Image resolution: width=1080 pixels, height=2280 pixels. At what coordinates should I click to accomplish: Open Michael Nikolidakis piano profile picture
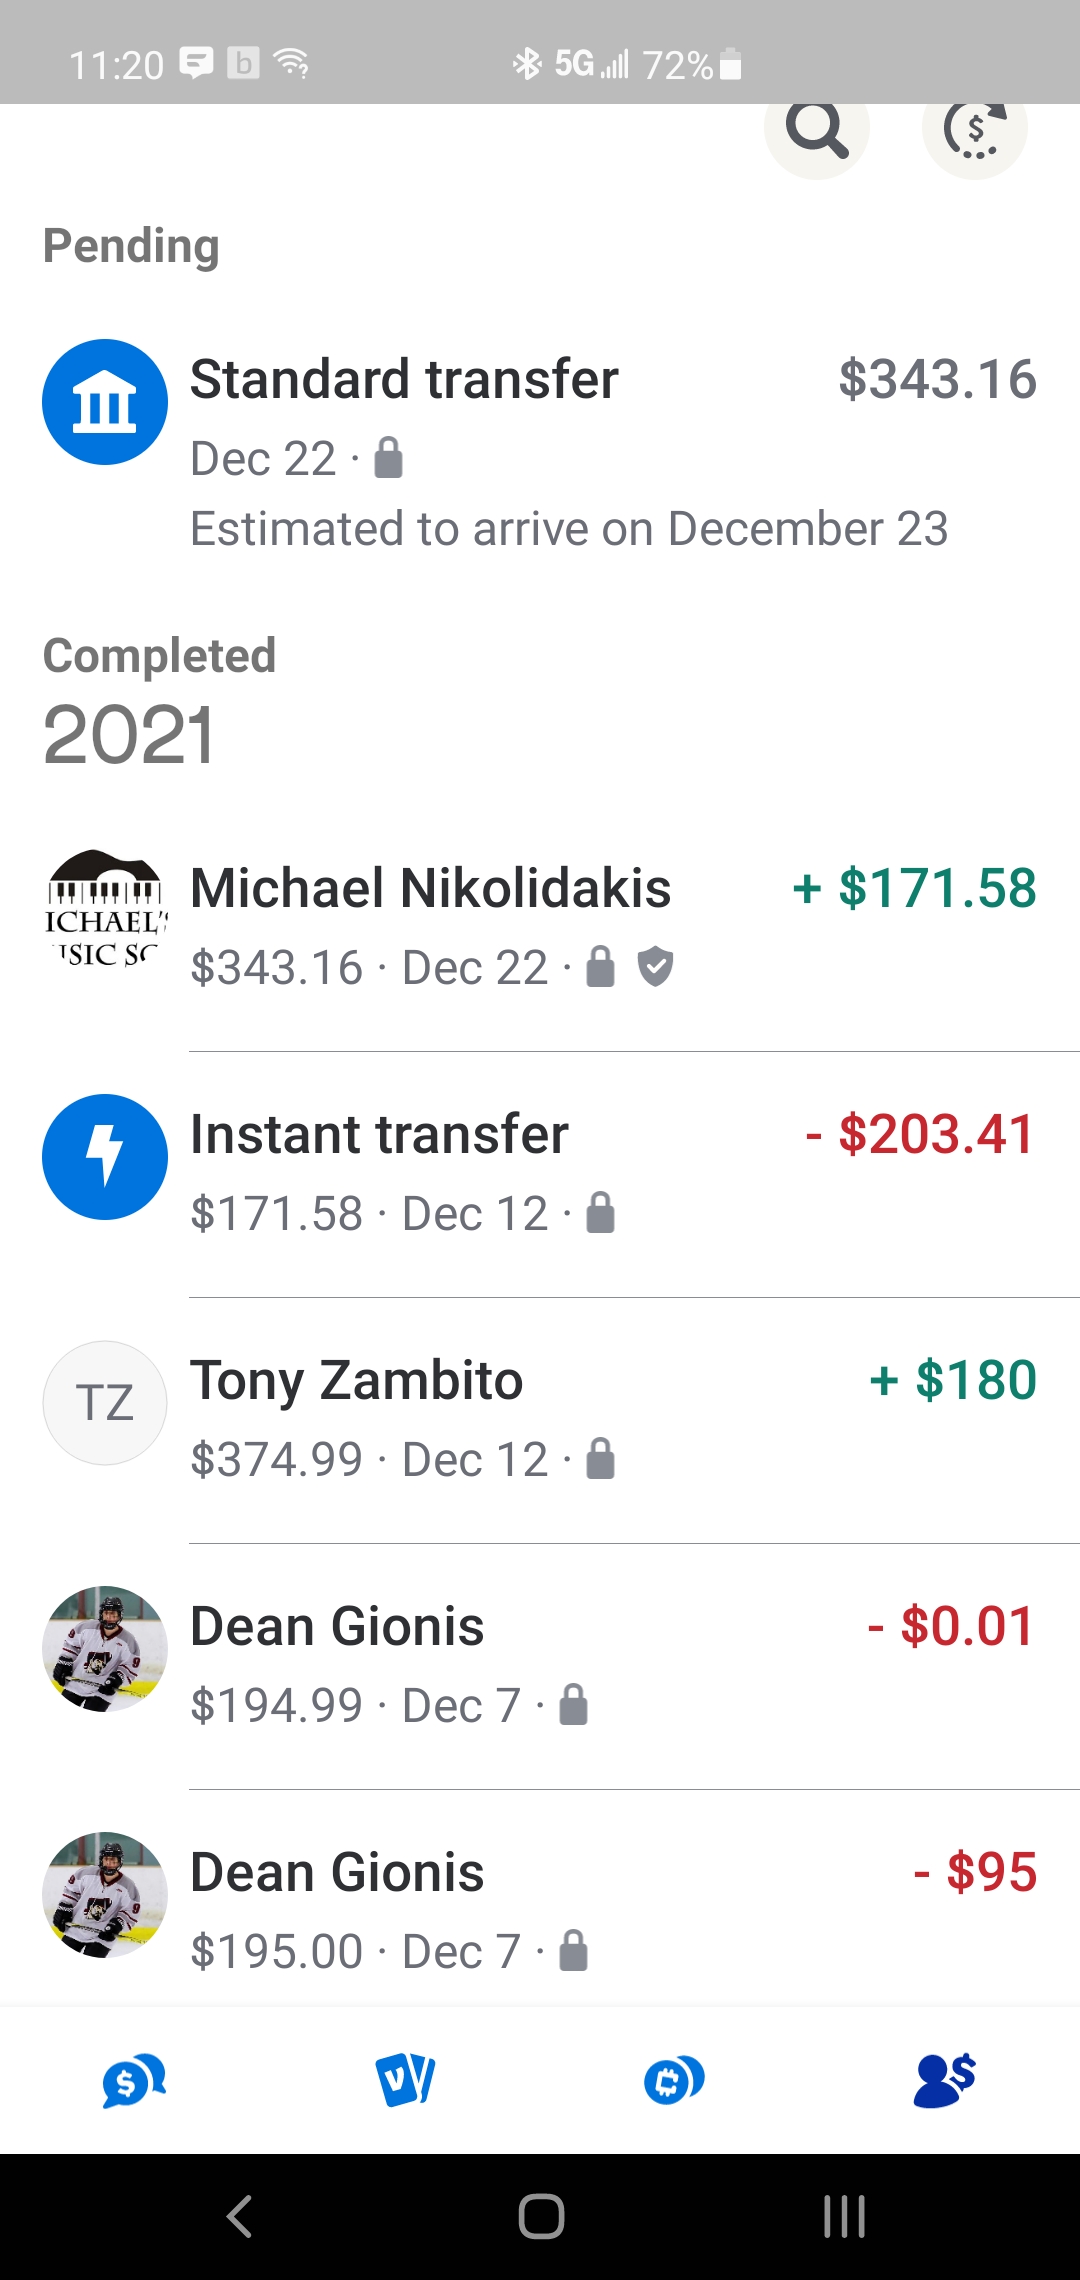[105, 910]
